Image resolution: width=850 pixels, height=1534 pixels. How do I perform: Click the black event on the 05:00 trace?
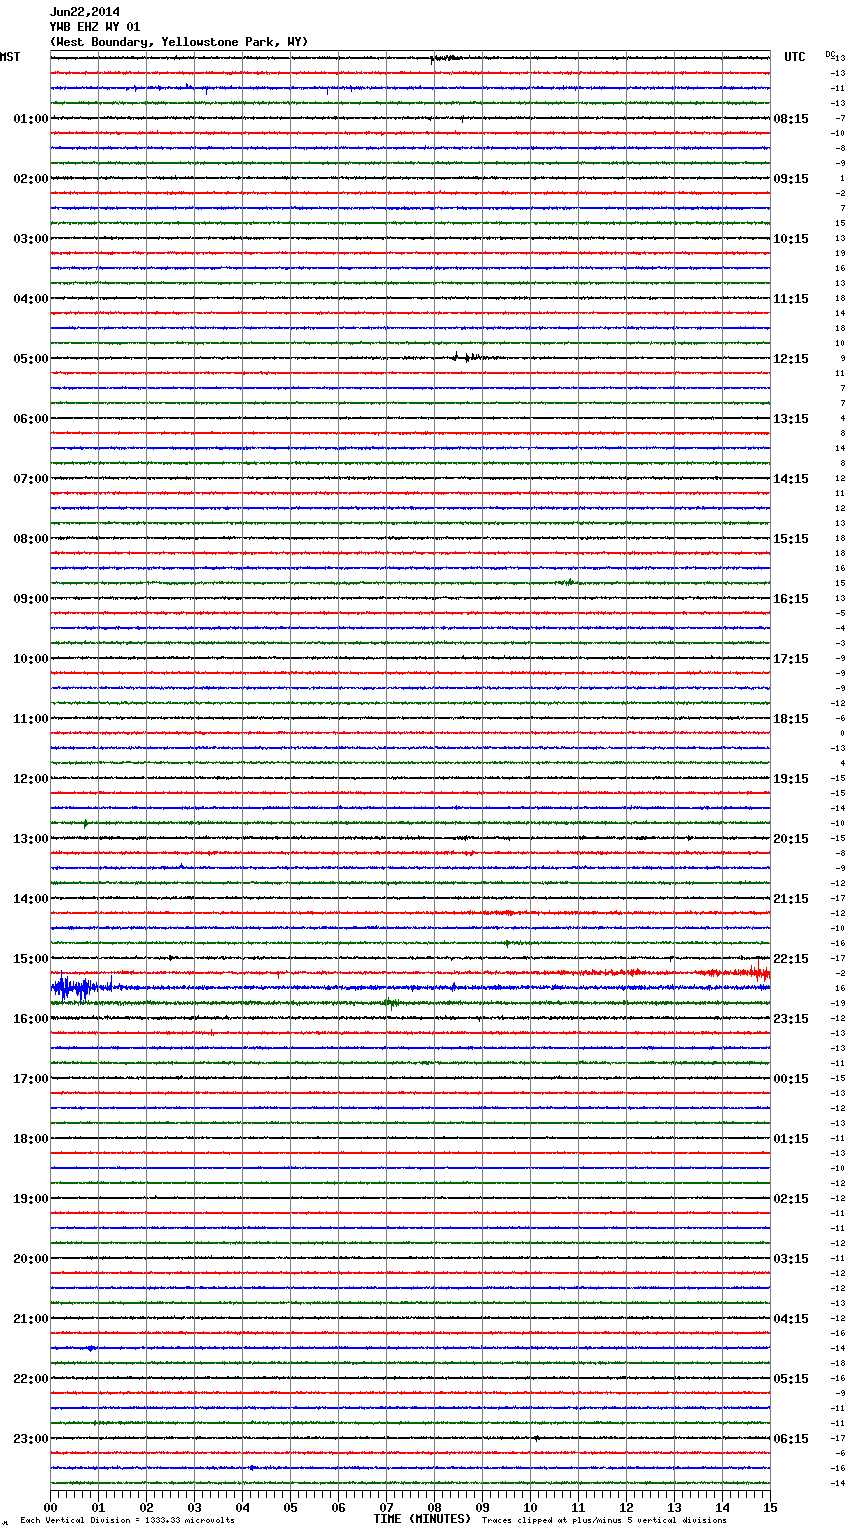(464, 357)
